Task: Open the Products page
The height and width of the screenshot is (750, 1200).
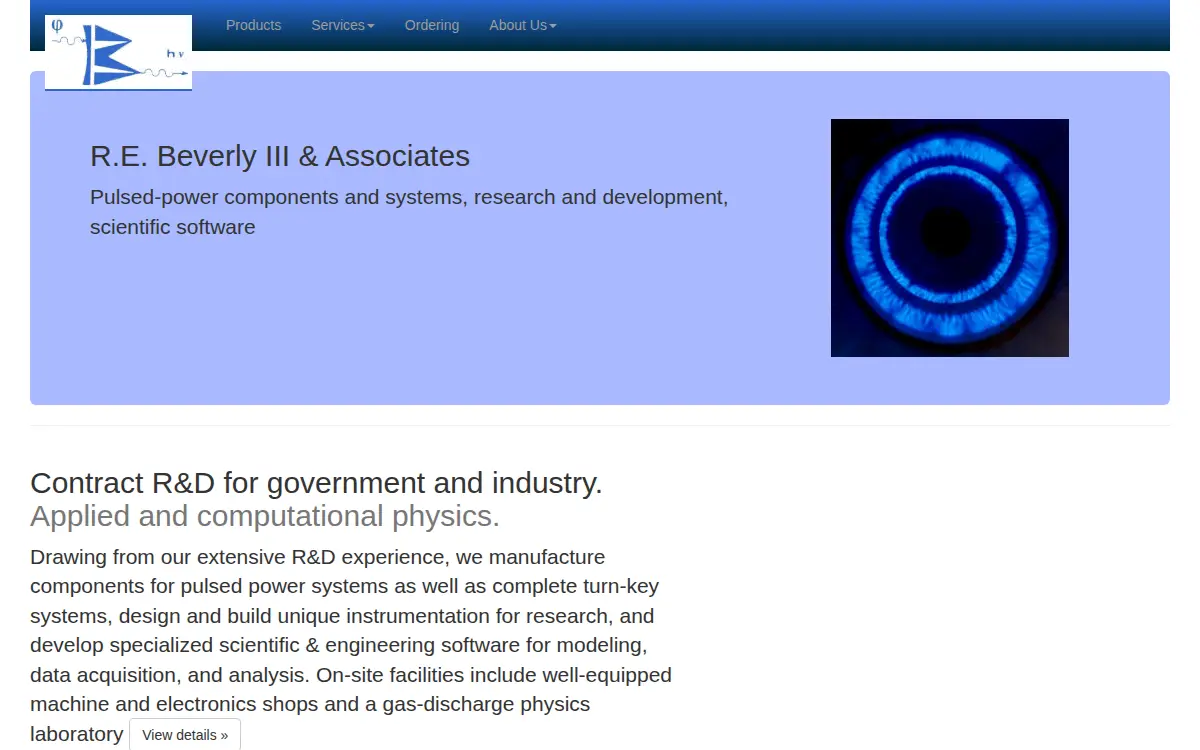Action: [253, 25]
